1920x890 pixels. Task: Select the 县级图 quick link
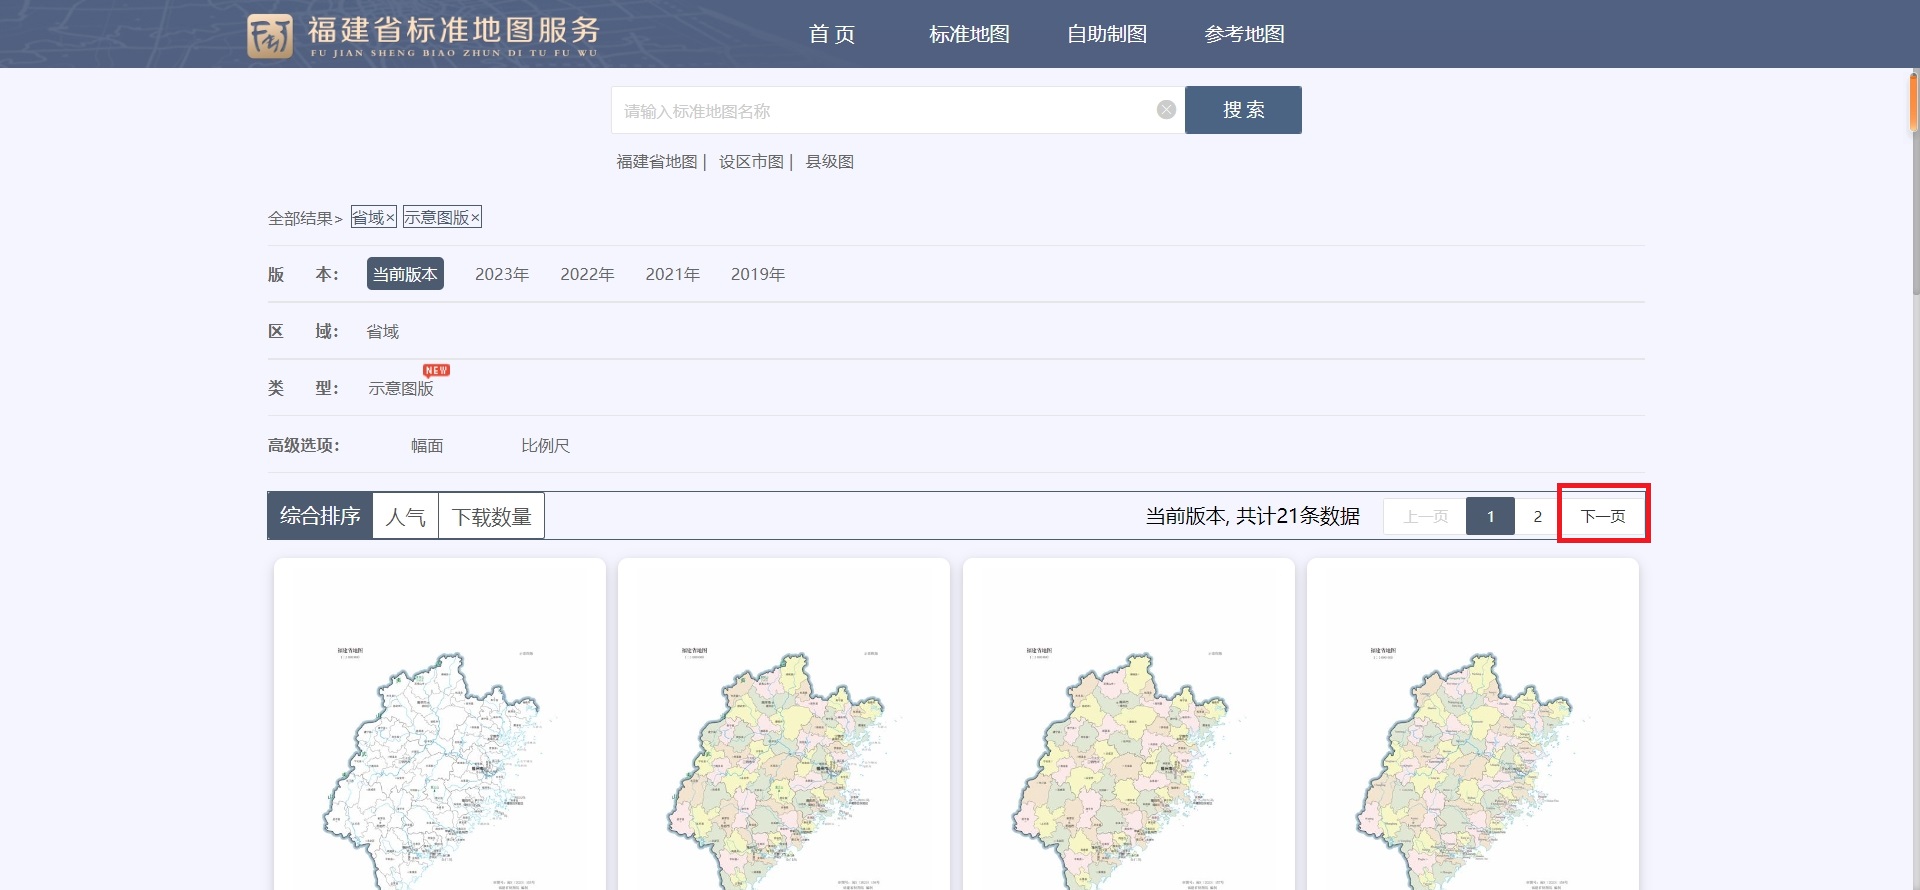click(830, 162)
